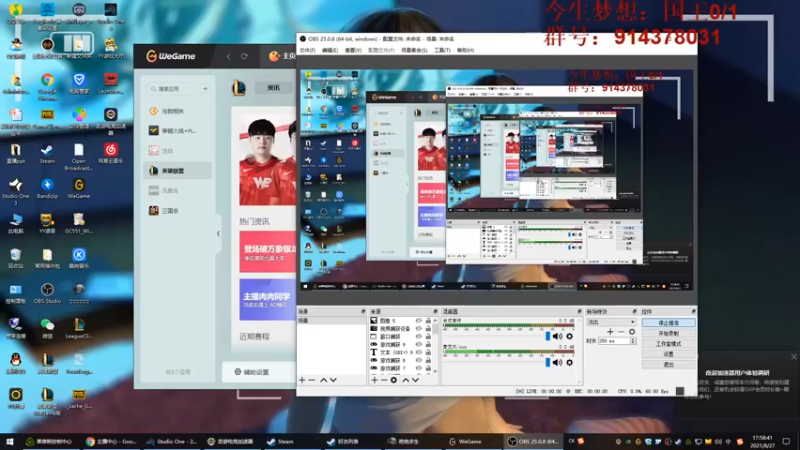
Task: Refresh the WeGame page
Action: 244,56
